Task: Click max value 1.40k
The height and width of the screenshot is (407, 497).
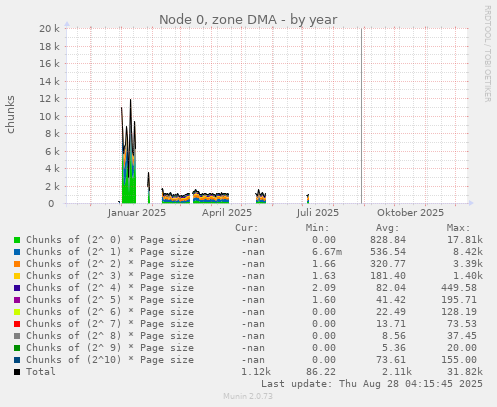Action: click(468, 276)
